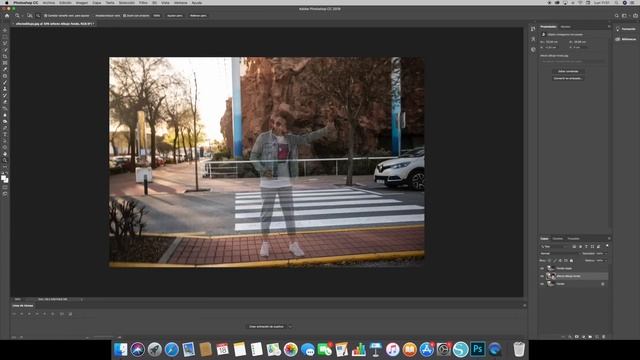Click the 'Editar contenido' button
640x360 pixels.
click(x=568, y=71)
